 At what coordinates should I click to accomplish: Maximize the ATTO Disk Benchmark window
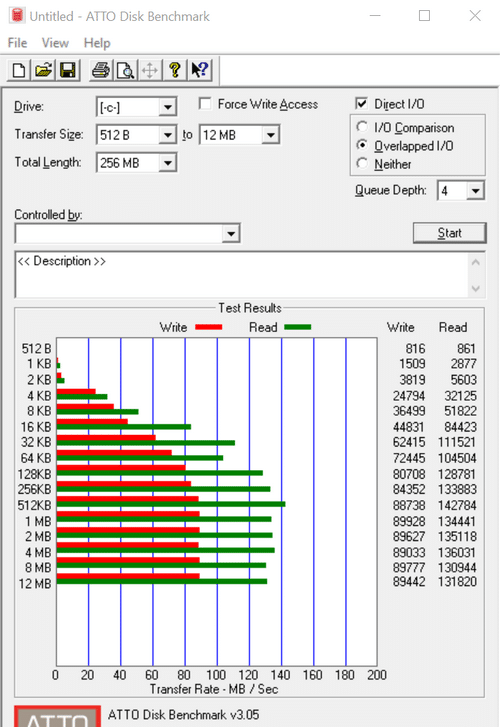coord(424,16)
